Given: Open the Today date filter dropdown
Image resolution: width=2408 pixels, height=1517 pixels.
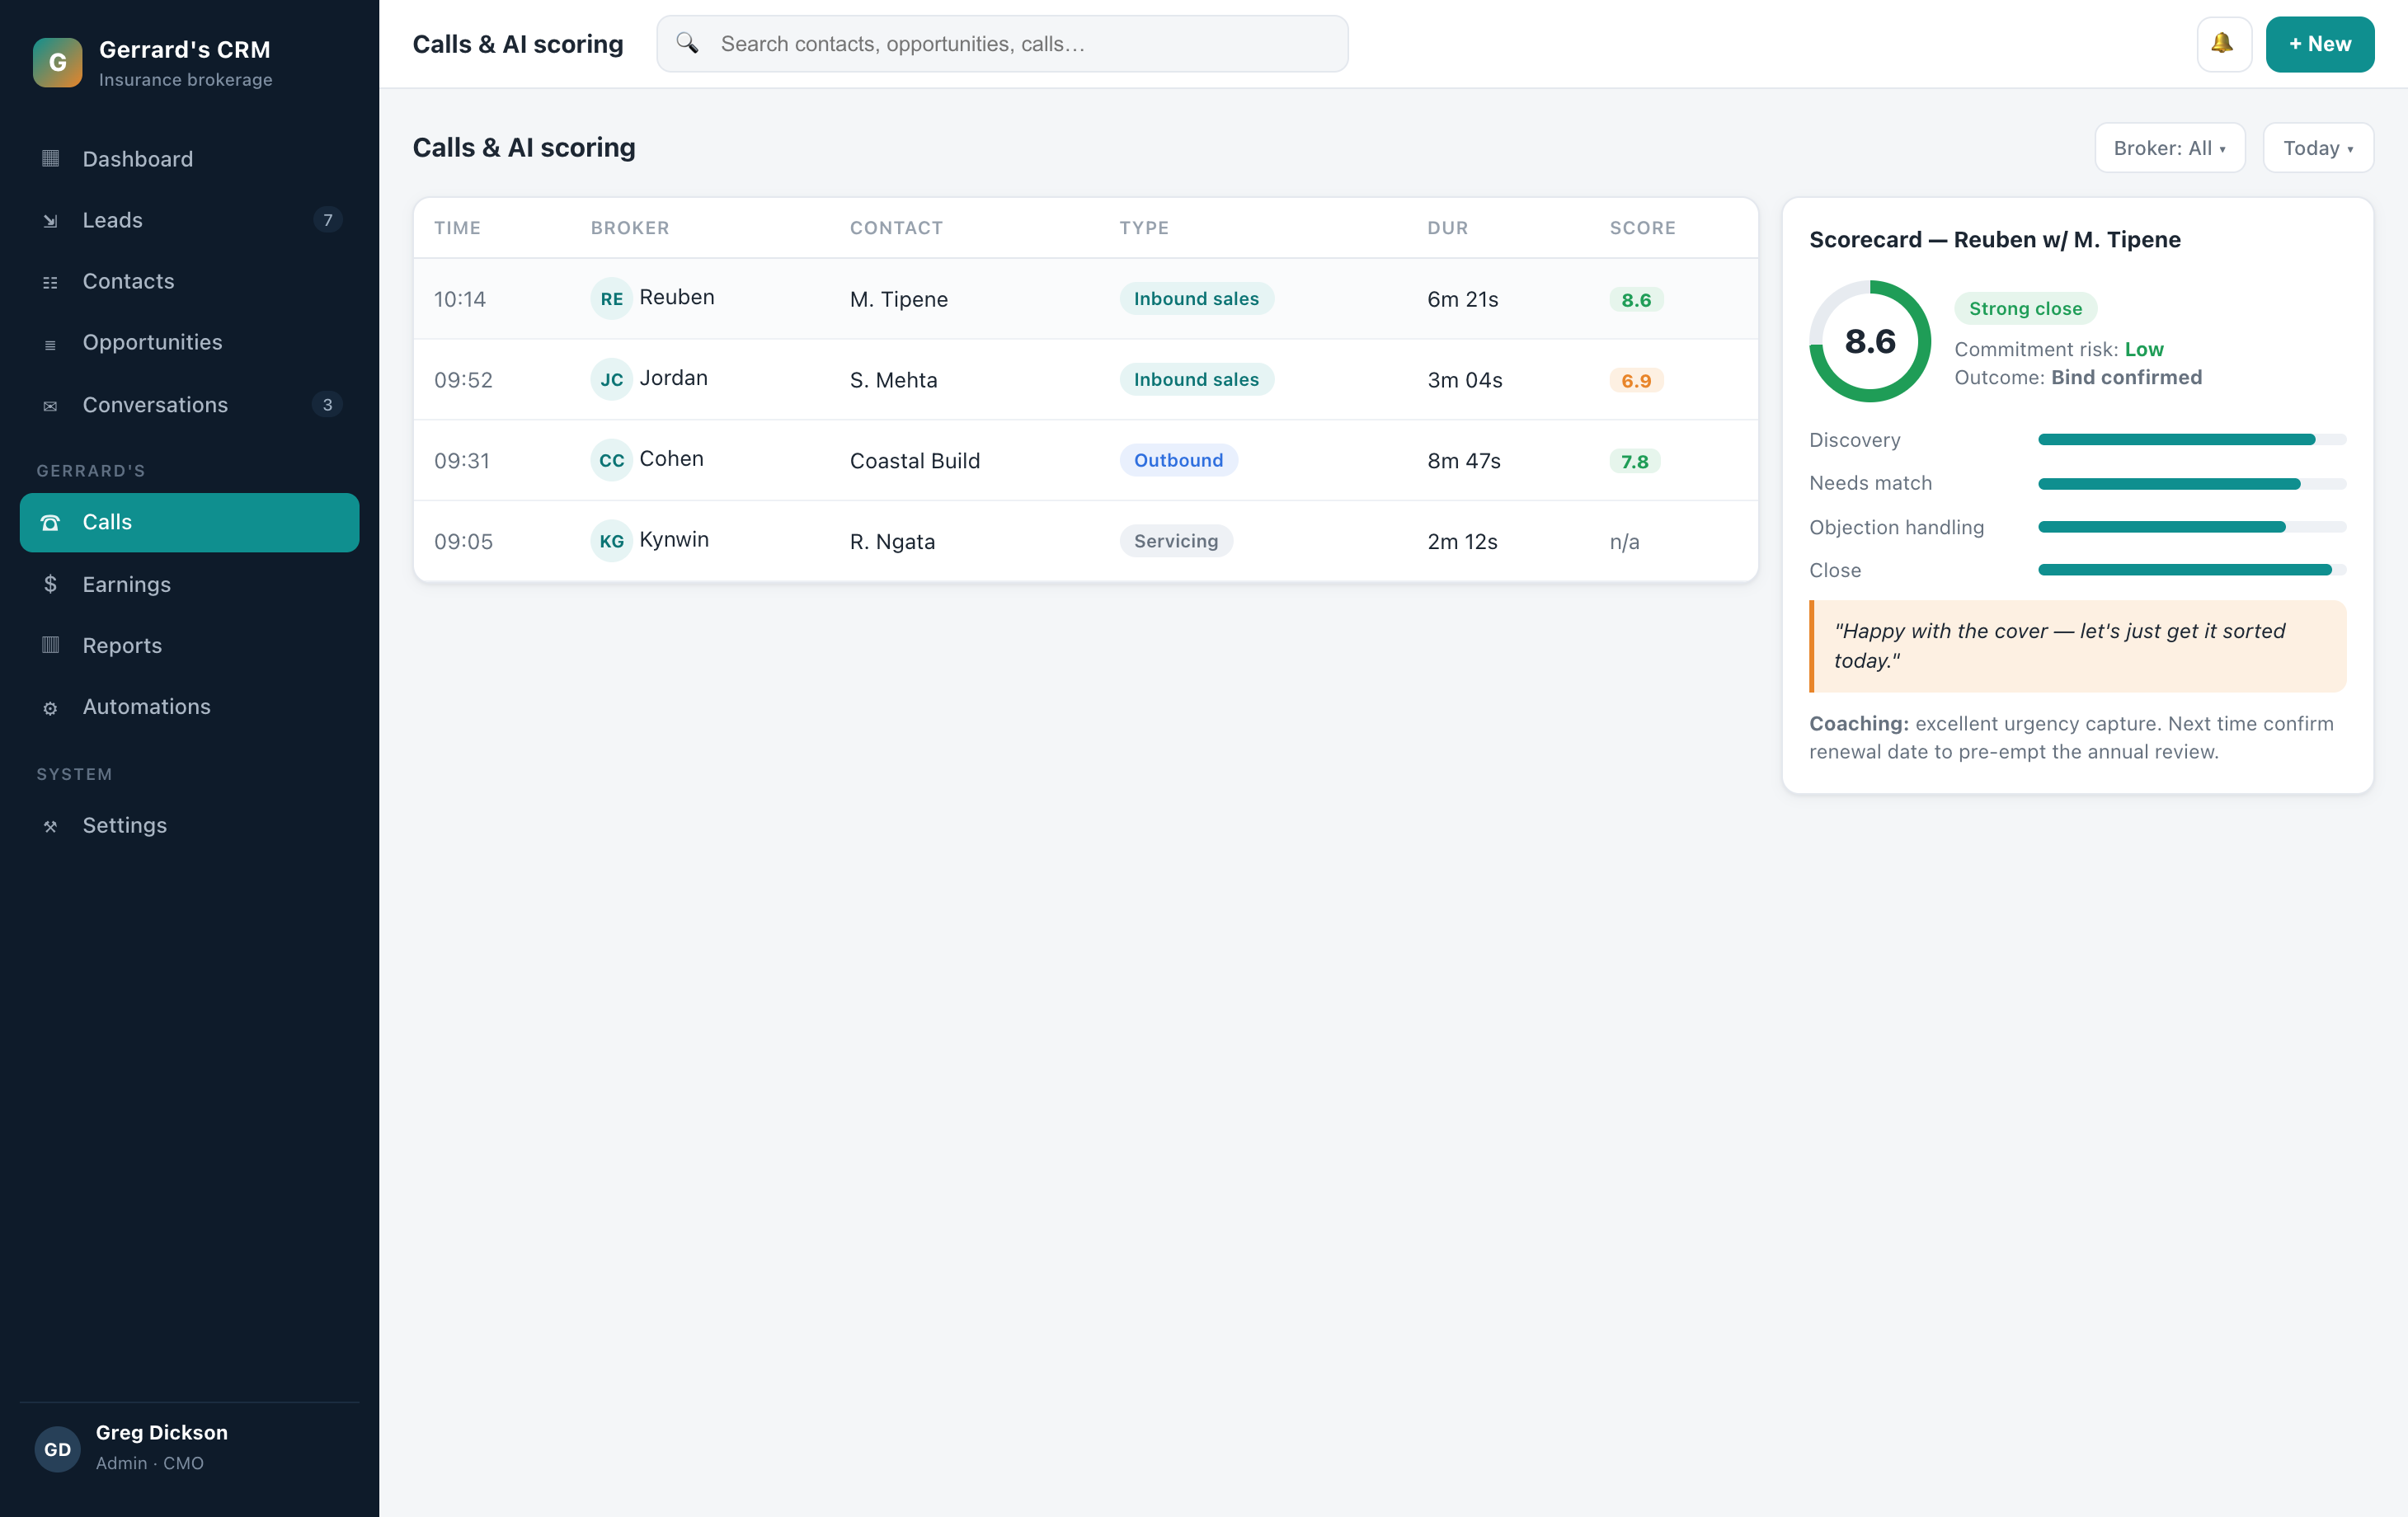Looking at the screenshot, I should 2317,148.
